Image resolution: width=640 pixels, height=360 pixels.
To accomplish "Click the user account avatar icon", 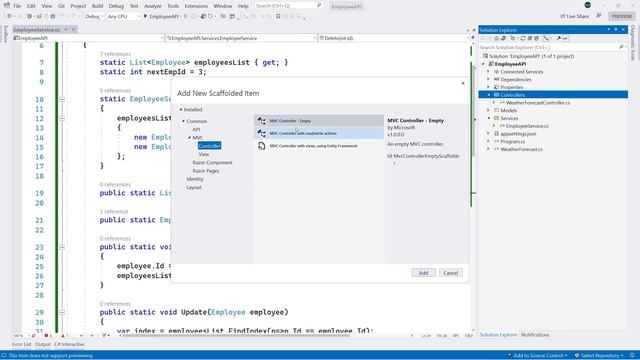I will (587, 5).
